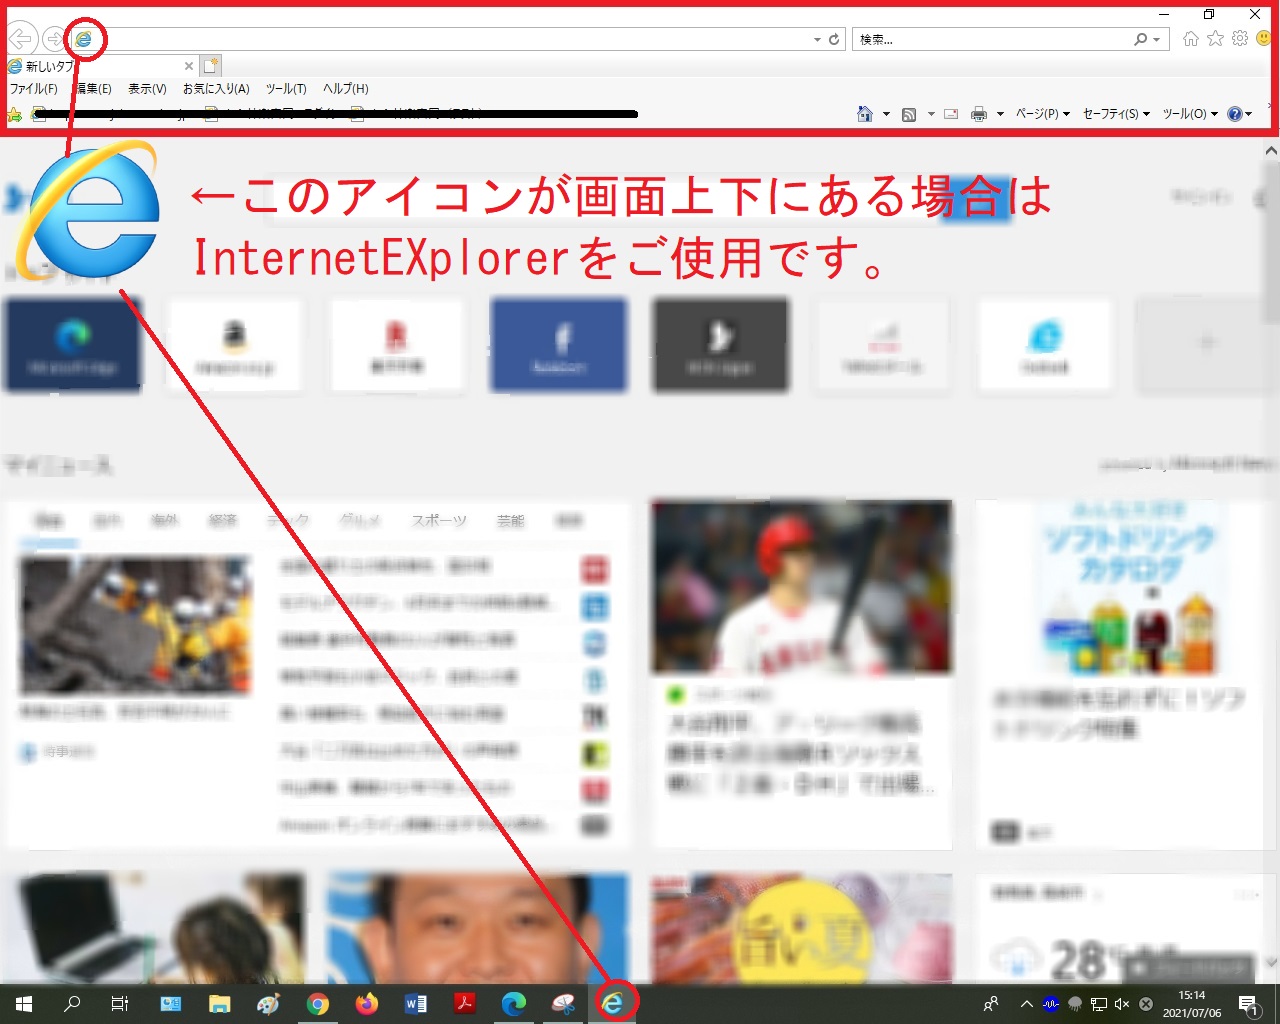
Task: Open Microsoft Edge from taskbar
Action: tap(514, 1003)
